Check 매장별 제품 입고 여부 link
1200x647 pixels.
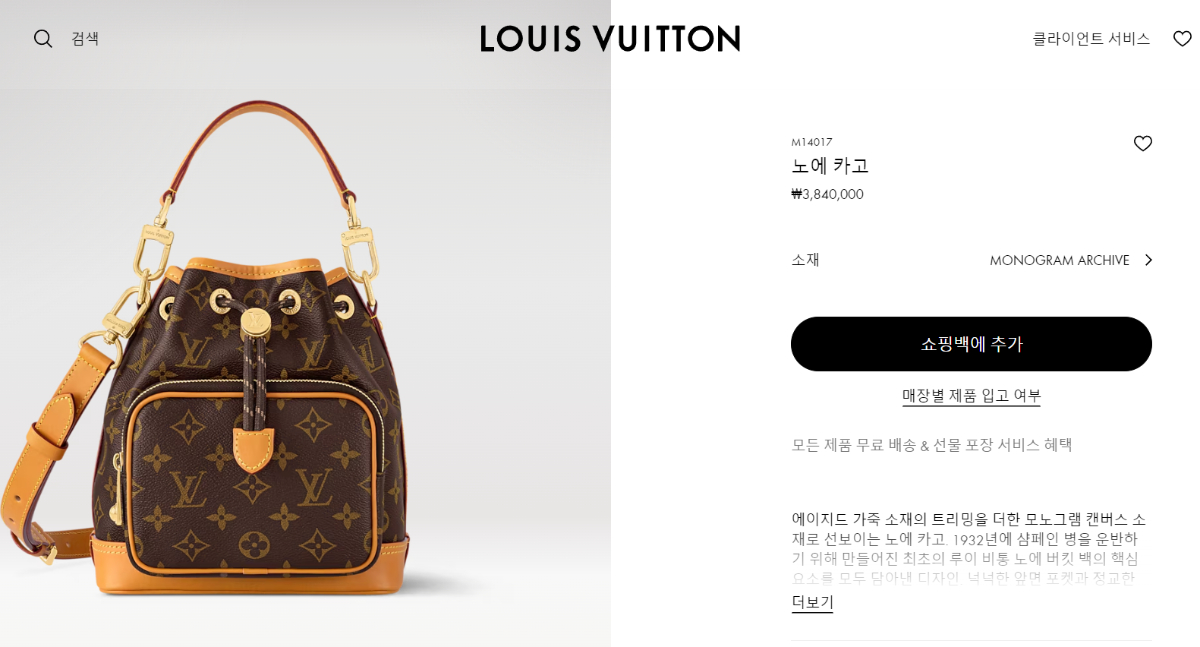coord(971,396)
